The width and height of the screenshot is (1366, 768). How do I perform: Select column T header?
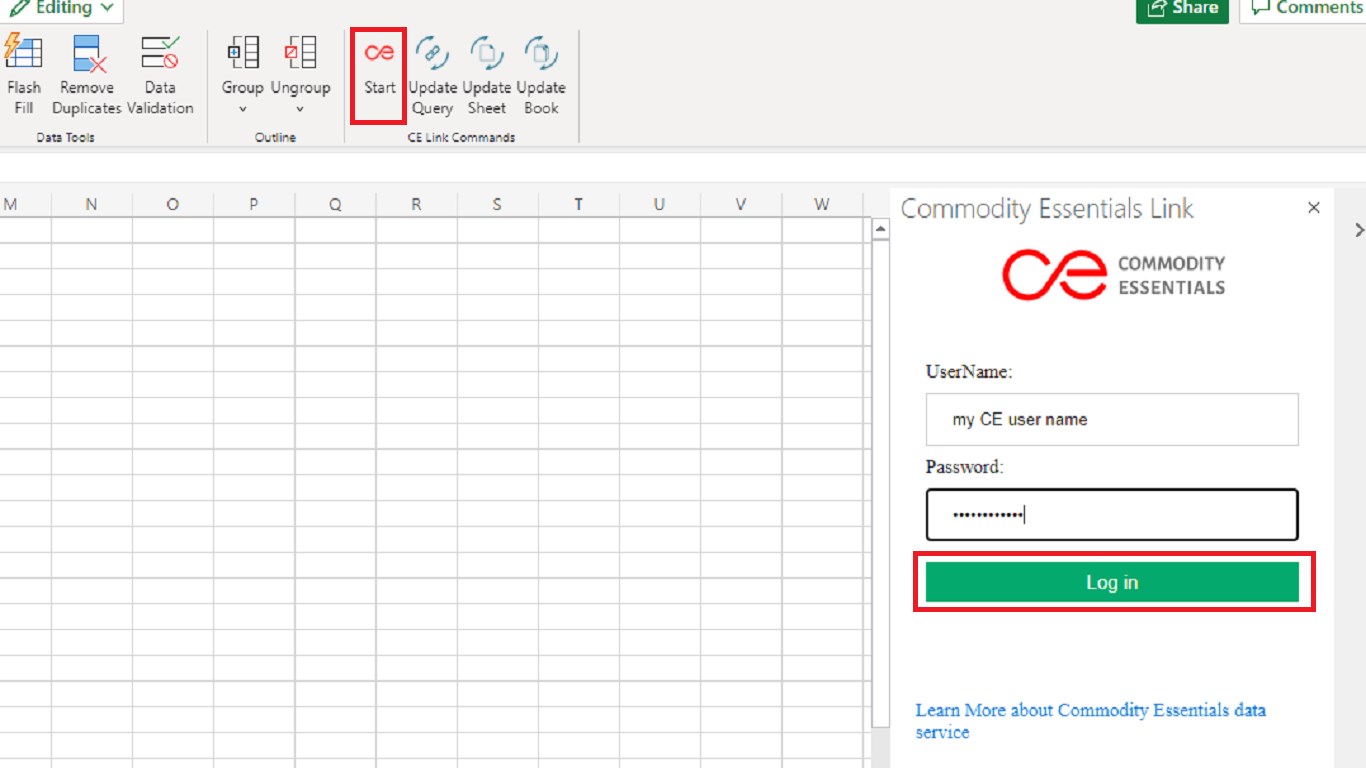578,204
